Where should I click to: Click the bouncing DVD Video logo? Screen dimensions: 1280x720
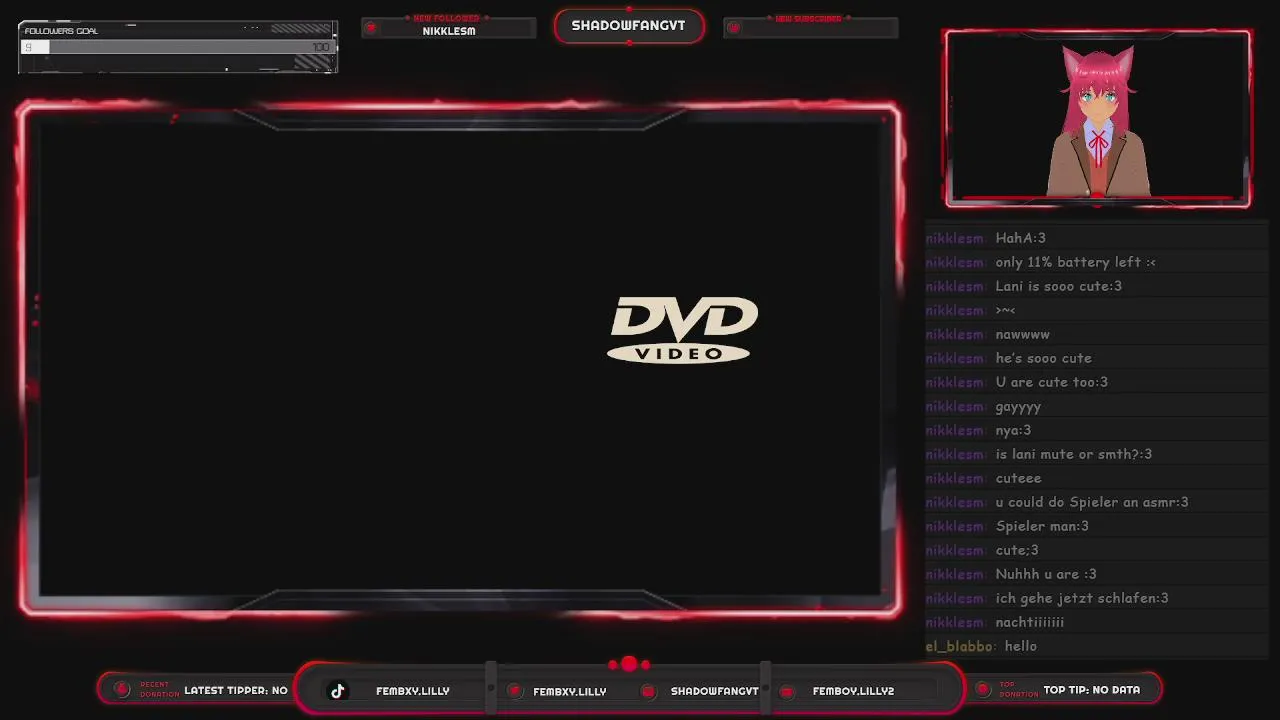click(683, 330)
